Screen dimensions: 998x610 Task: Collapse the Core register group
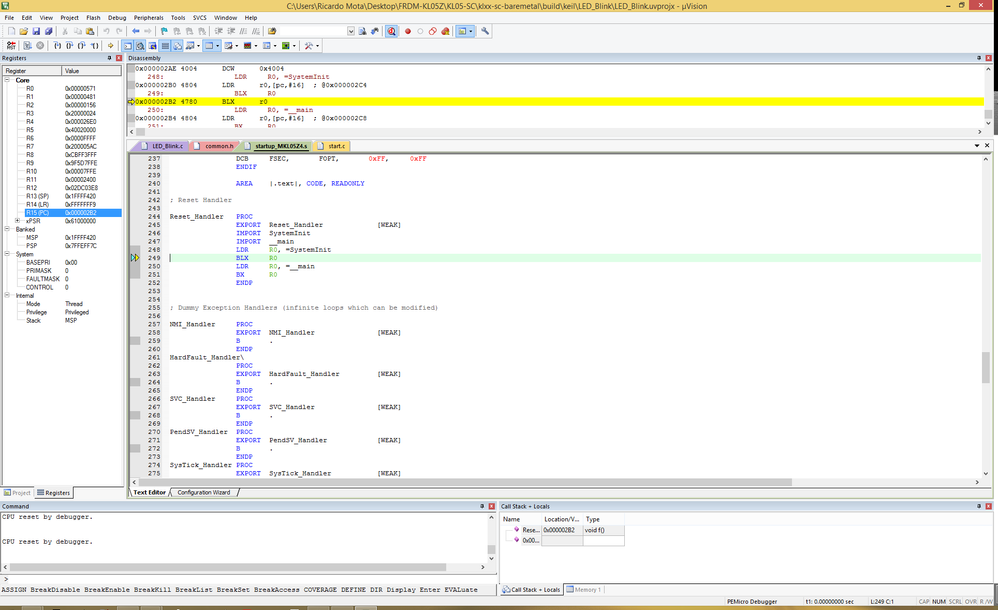tap(8, 80)
